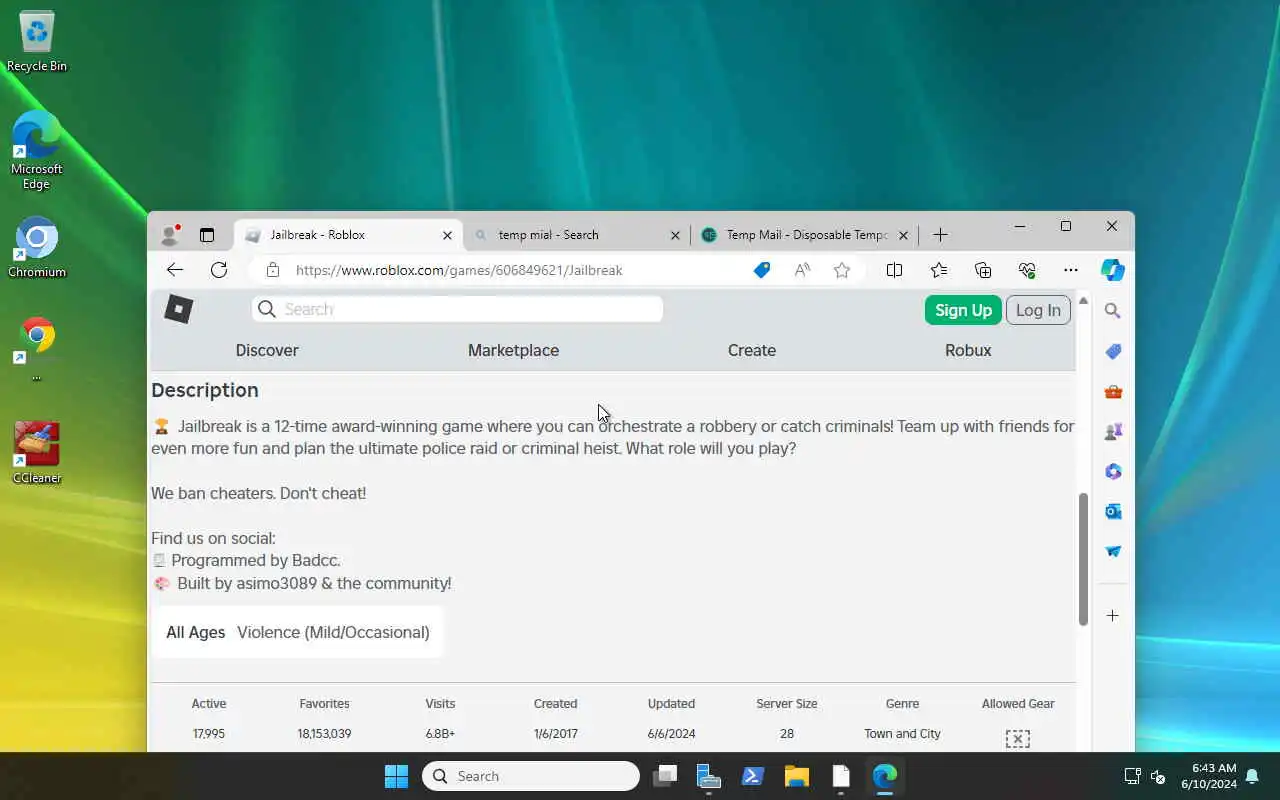
Task: Open the Robux navigation item
Action: coord(968,350)
